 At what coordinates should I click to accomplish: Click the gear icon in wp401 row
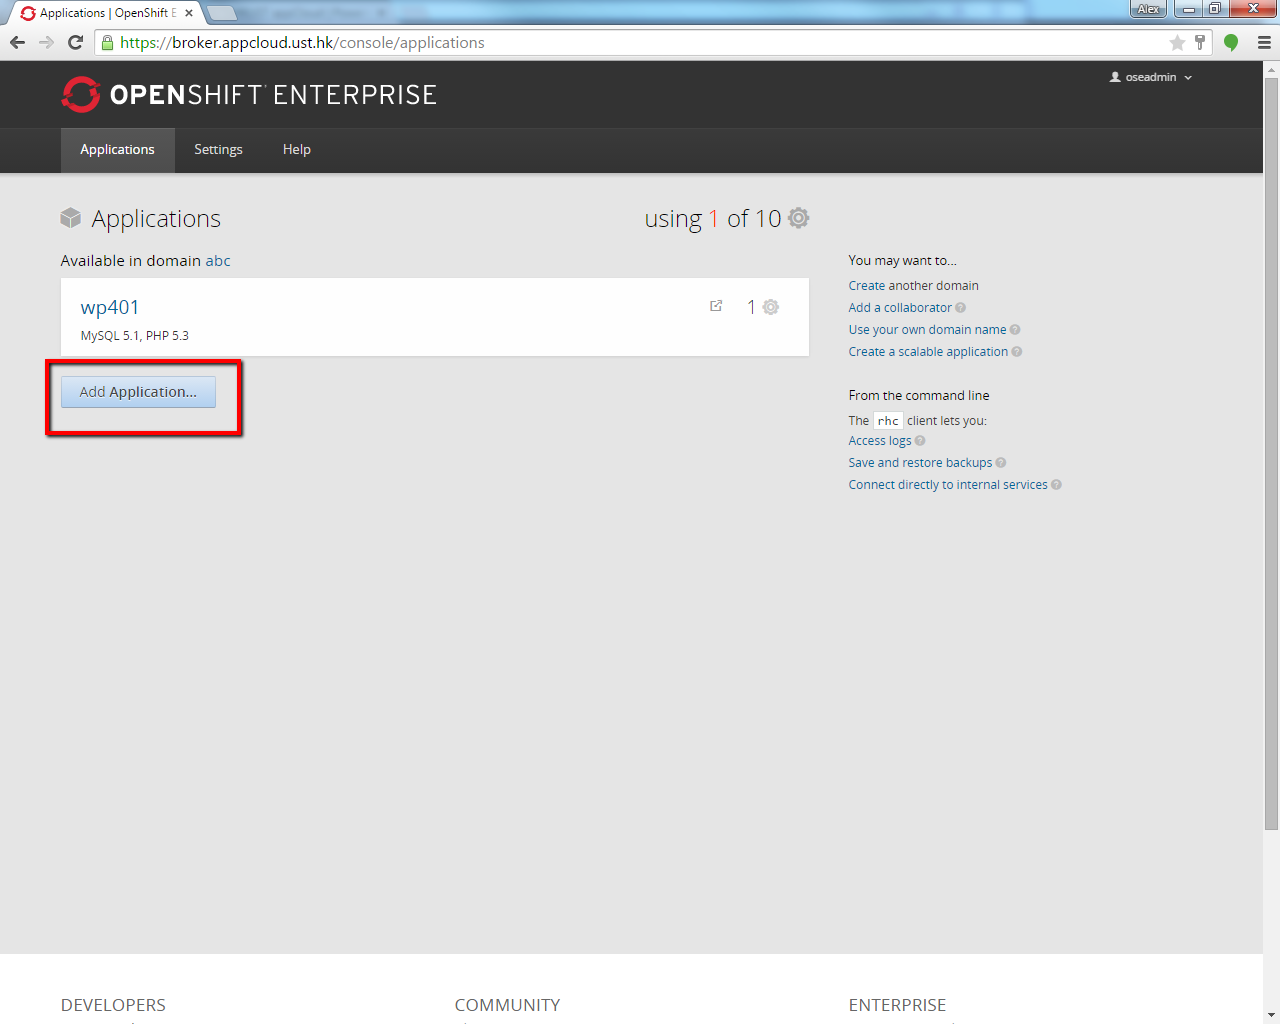pyautogui.click(x=771, y=307)
